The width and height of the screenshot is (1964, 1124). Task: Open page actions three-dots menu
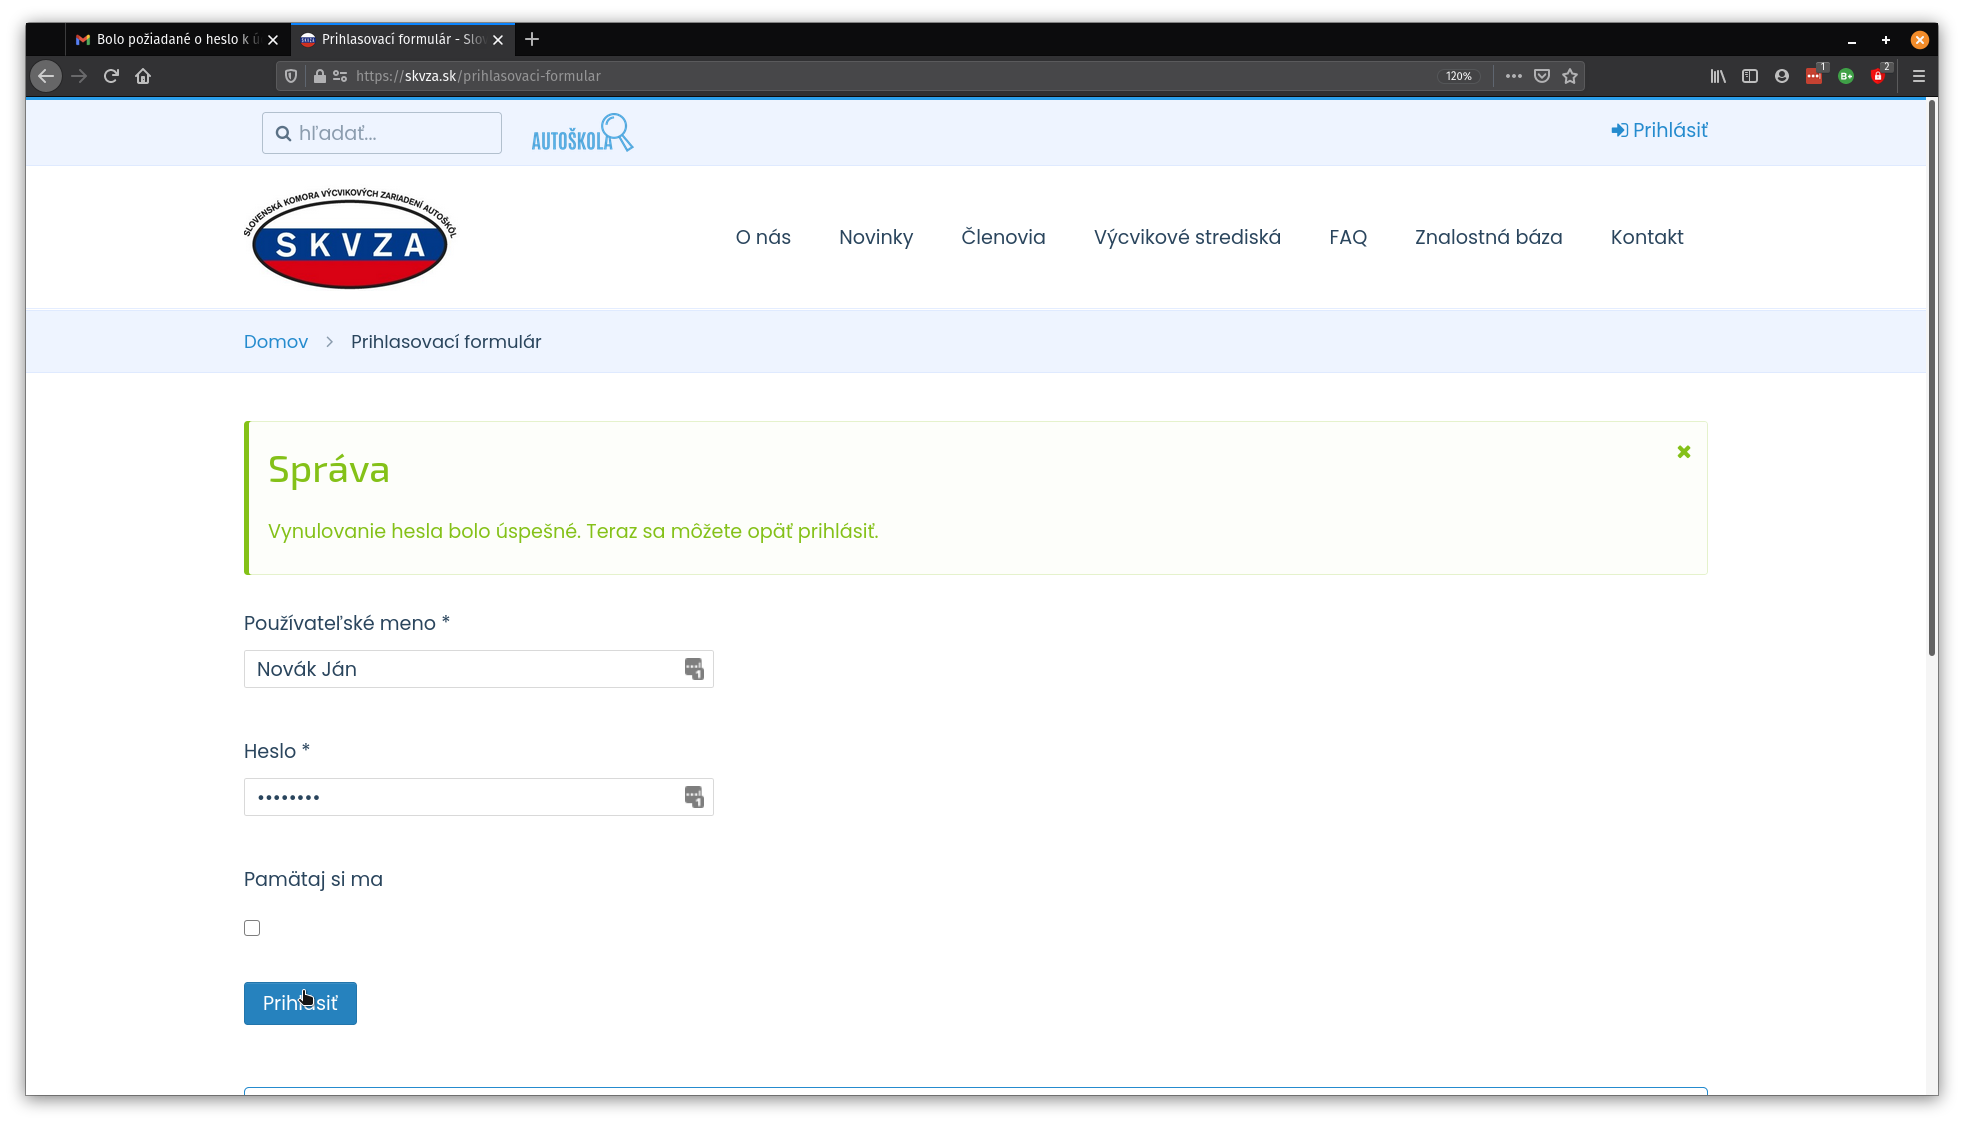[x=1514, y=76]
